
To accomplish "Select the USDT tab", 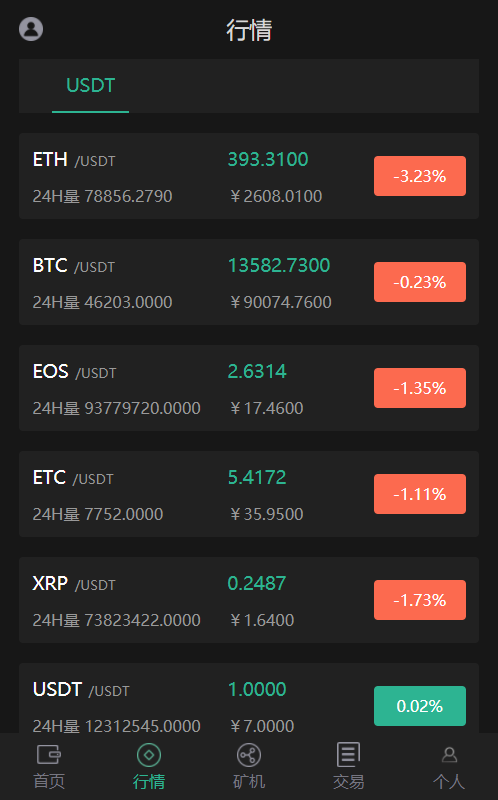I will (x=90, y=86).
